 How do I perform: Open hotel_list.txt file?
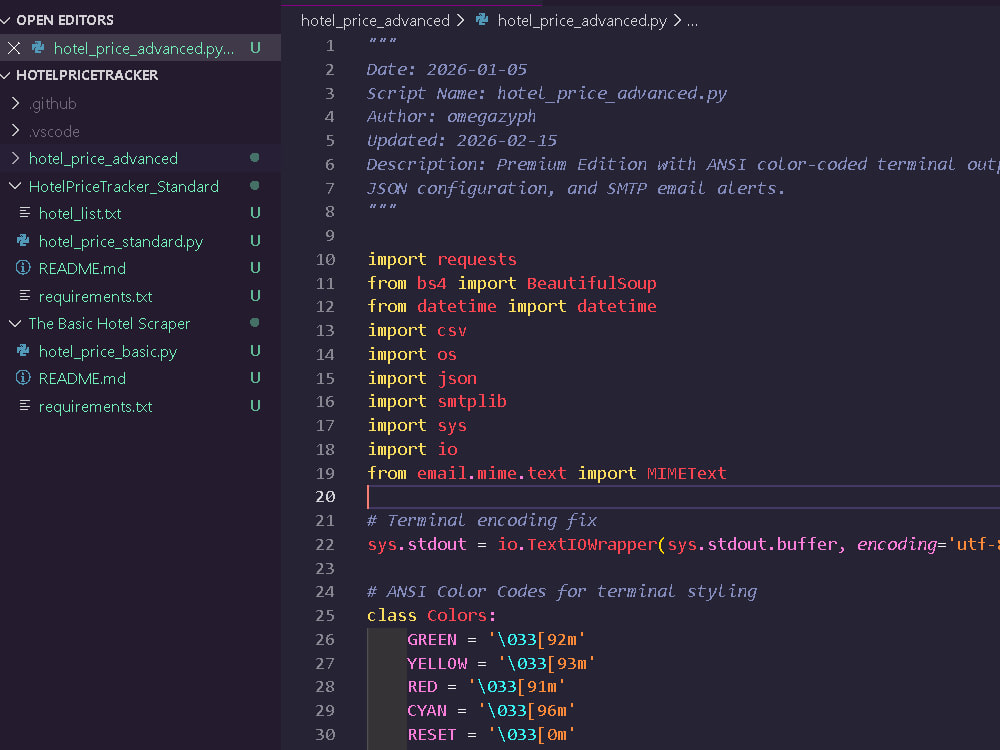click(x=80, y=214)
